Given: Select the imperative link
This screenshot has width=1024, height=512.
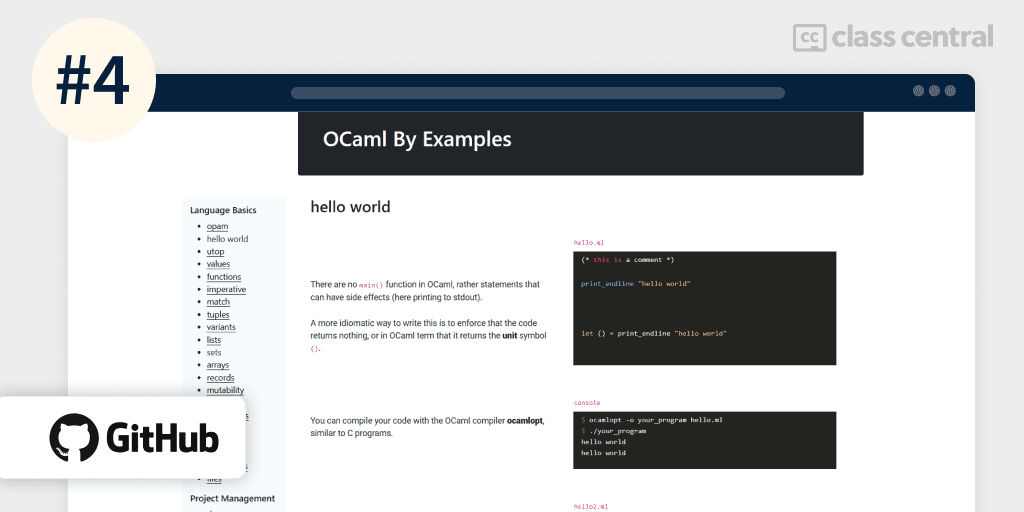Looking at the screenshot, I should tap(226, 290).
